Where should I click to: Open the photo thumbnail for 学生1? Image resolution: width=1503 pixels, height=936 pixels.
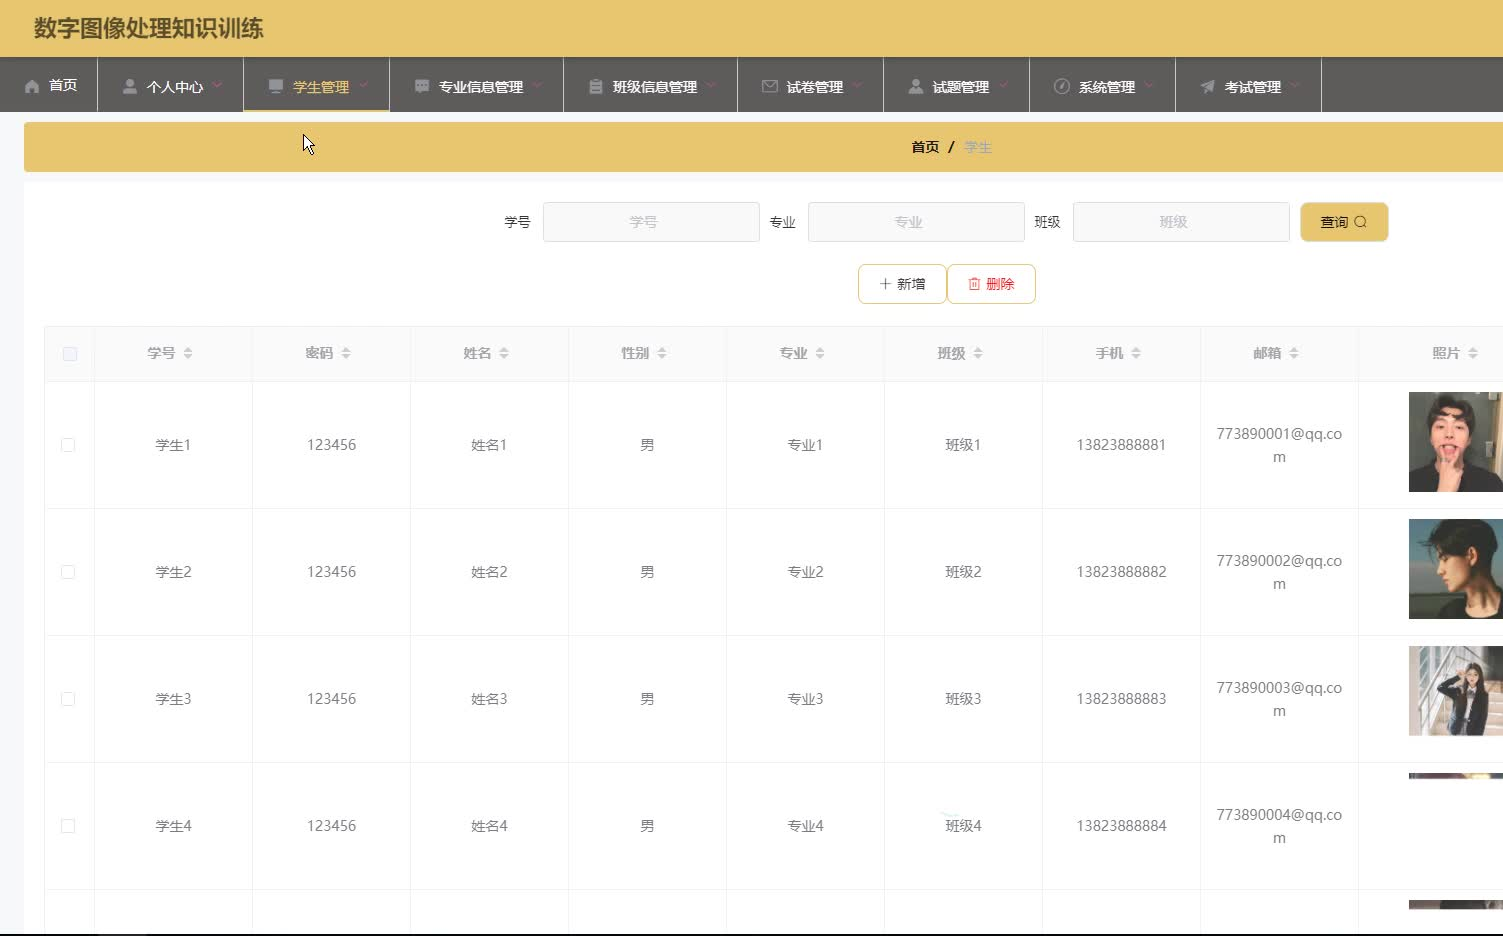tap(1456, 442)
